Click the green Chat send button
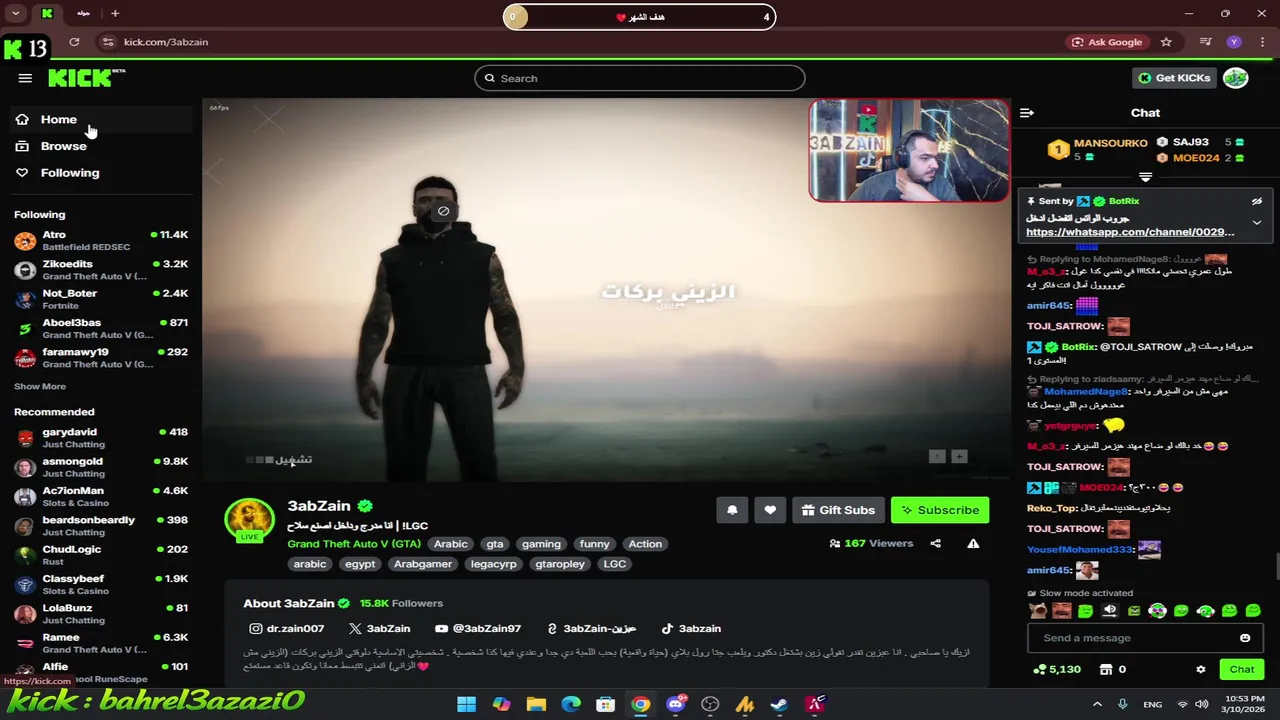The image size is (1280, 720). pyautogui.click(x=1242, y=669)
